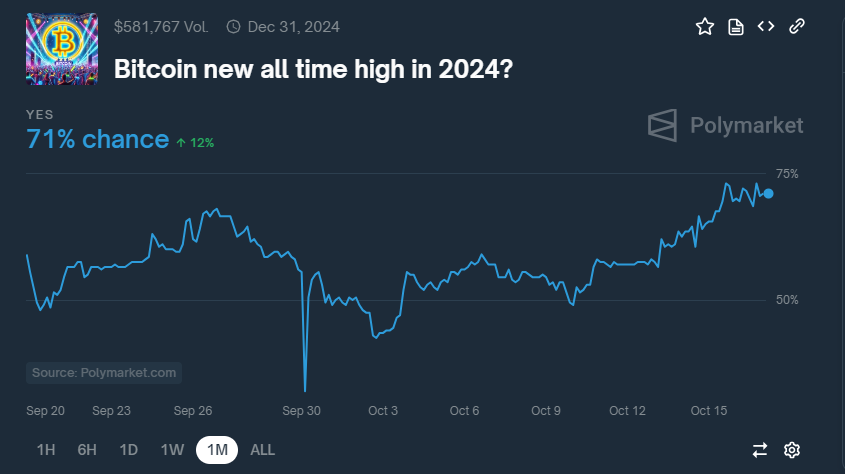Viewport: 845px width, 474px height.
Task: Click the 71% chance label
Action: click(98, 140)
